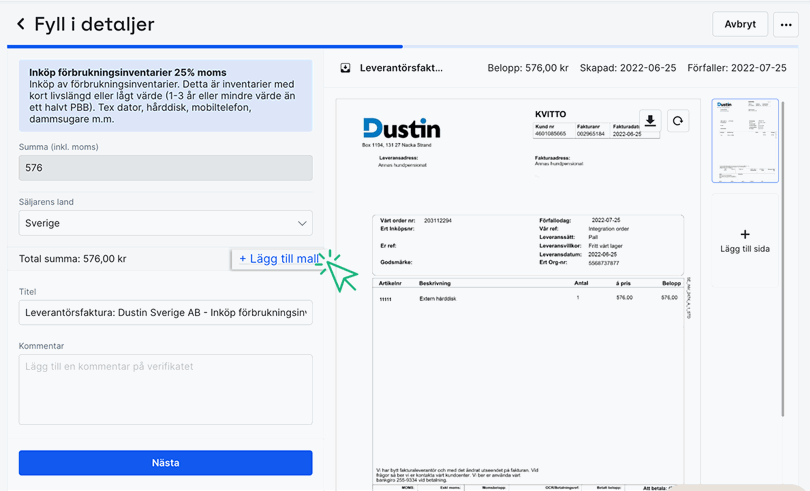
Task: Click the Extern hårddisk line in invoice
Action: [438, 298]
